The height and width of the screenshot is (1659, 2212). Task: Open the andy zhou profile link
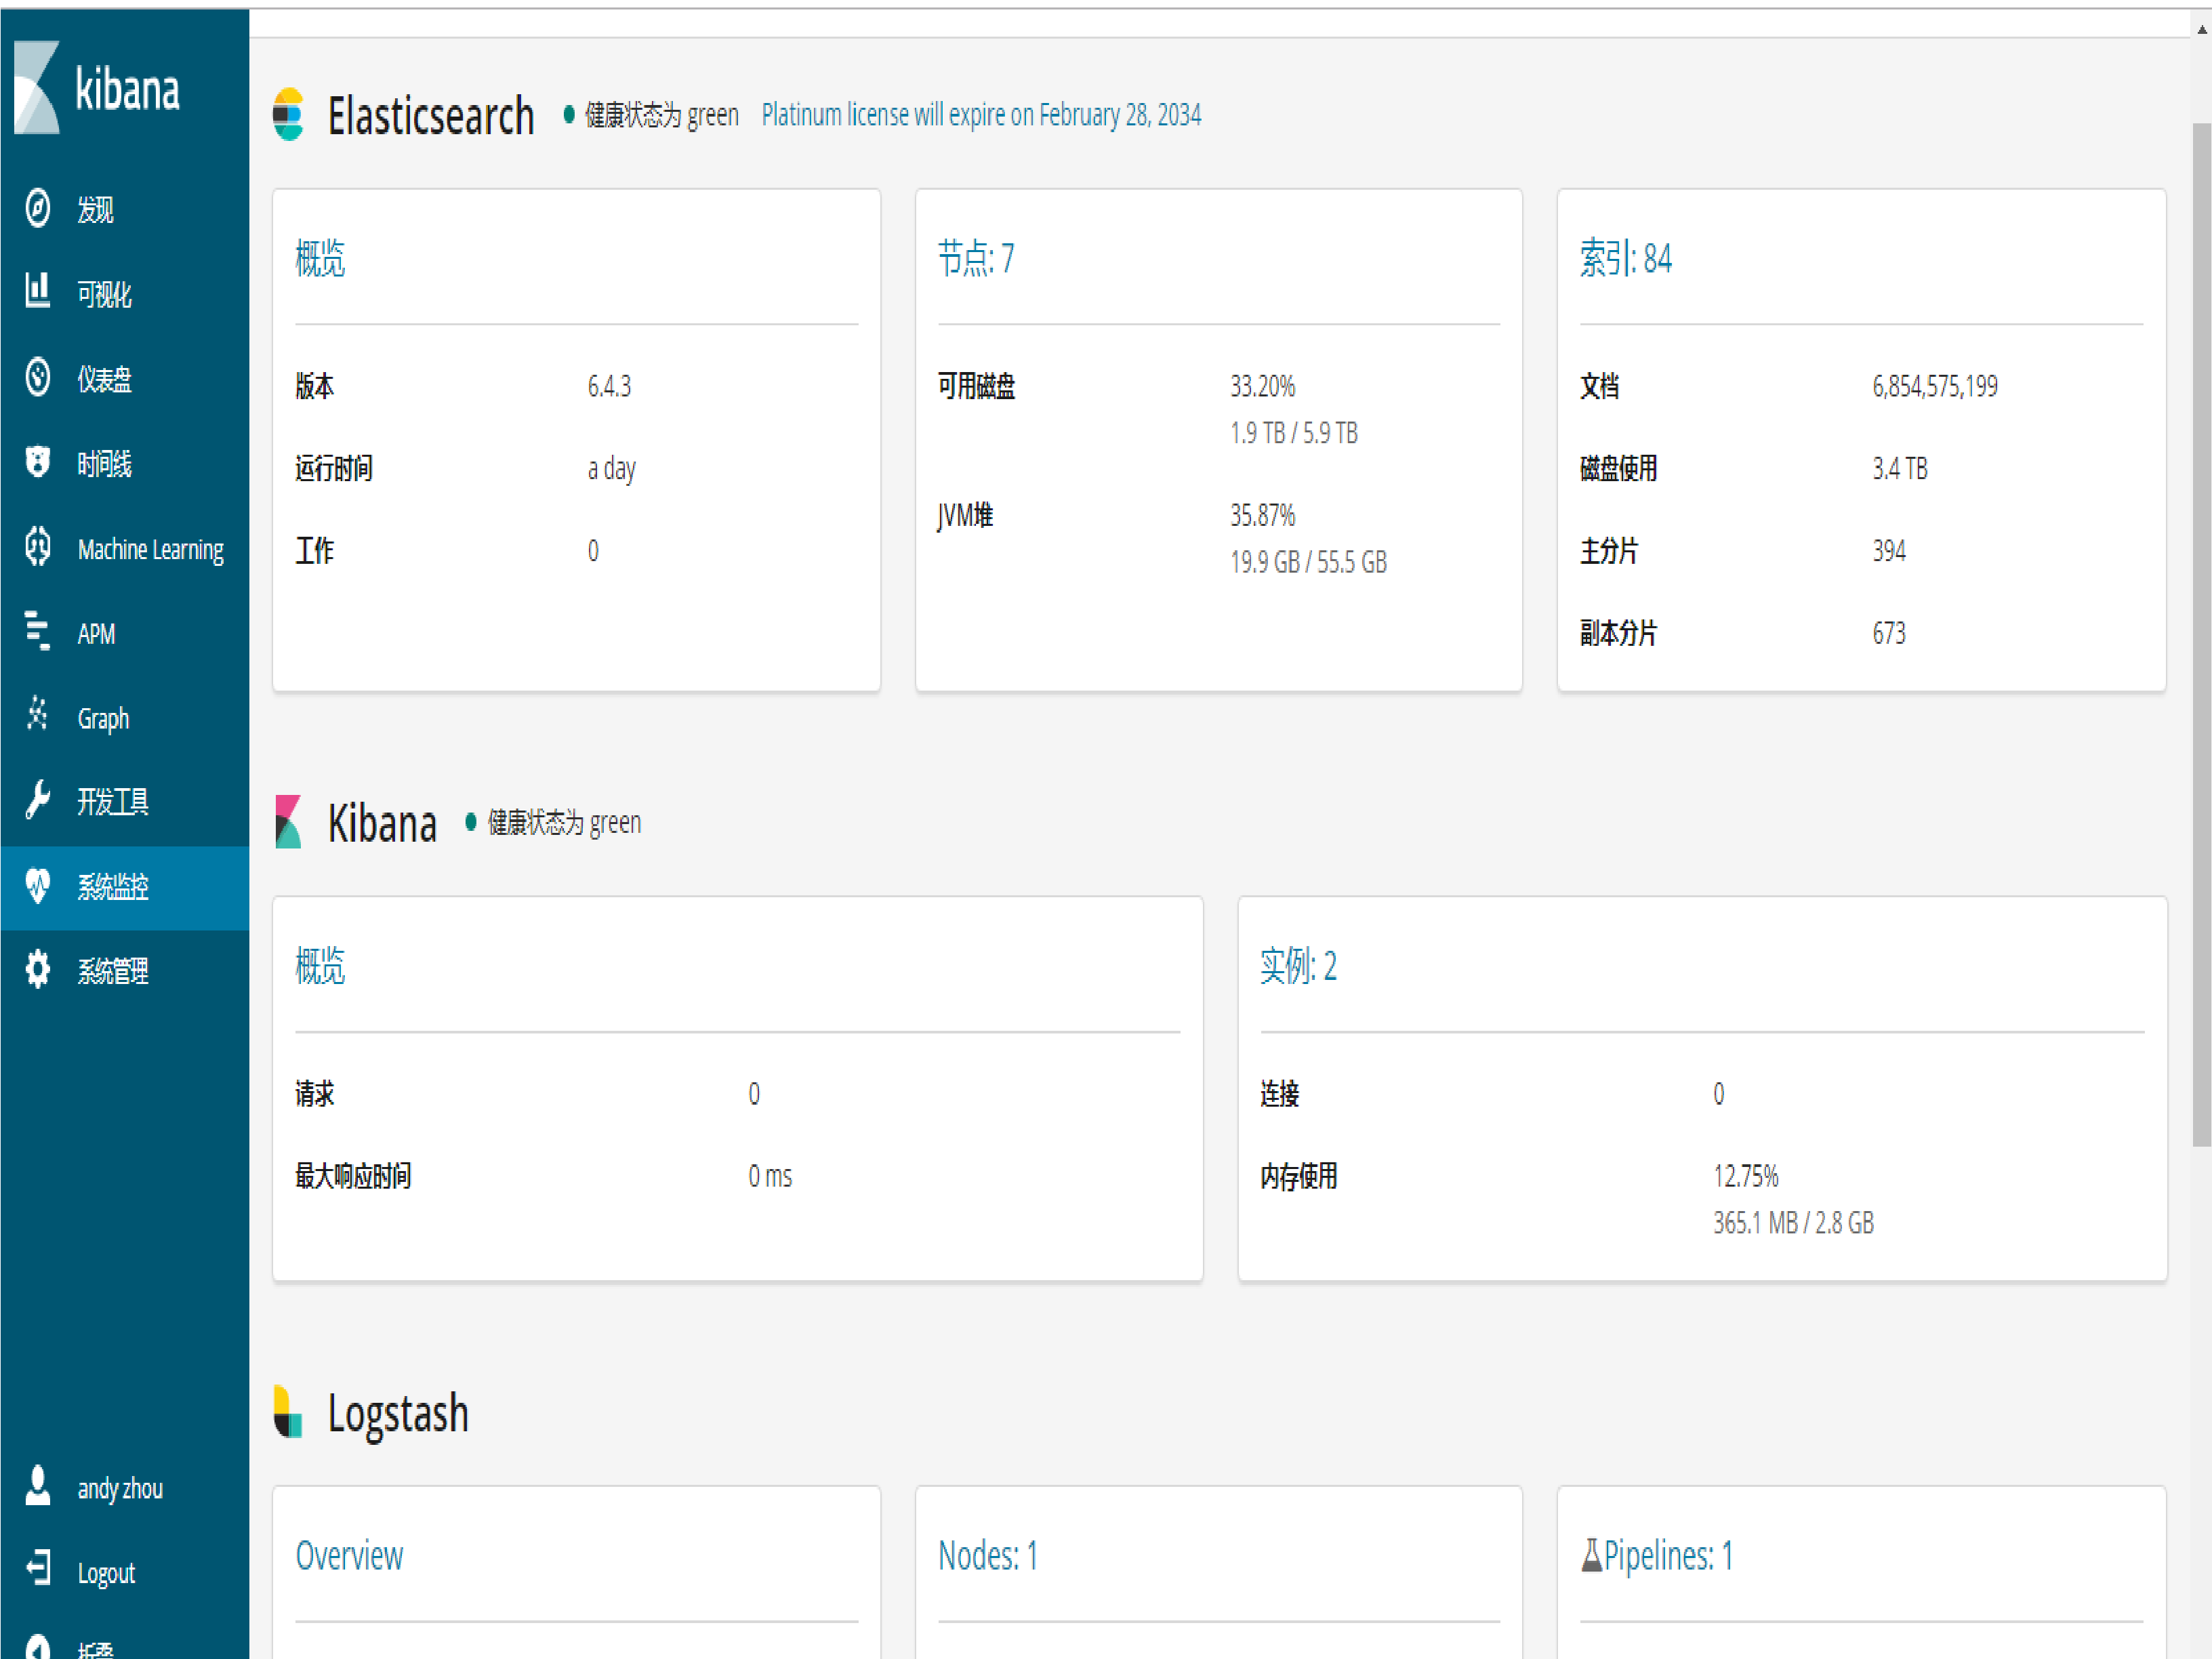pyautogui.click(x=120, y=1488)
